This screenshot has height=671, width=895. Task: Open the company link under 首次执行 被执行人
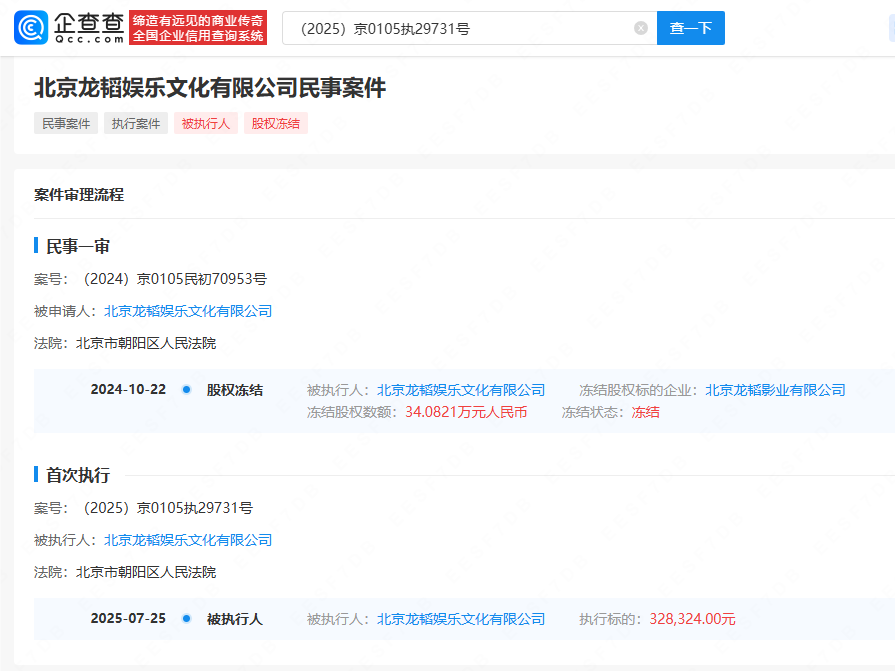188,540
